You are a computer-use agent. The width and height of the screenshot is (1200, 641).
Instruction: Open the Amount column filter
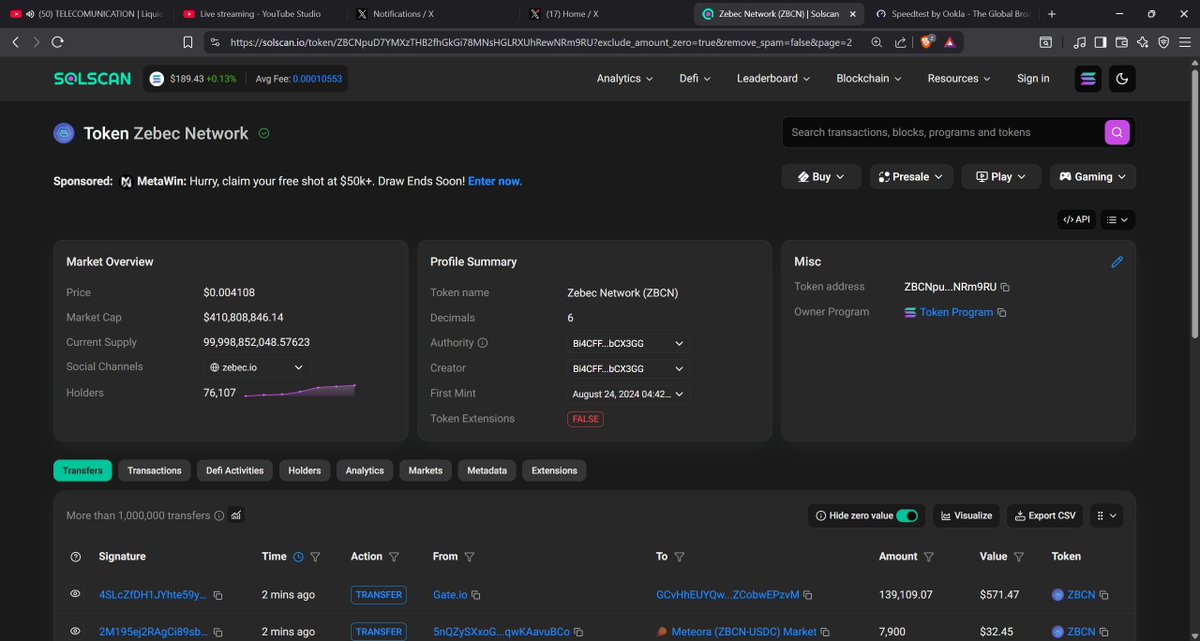tap(928, 557)
